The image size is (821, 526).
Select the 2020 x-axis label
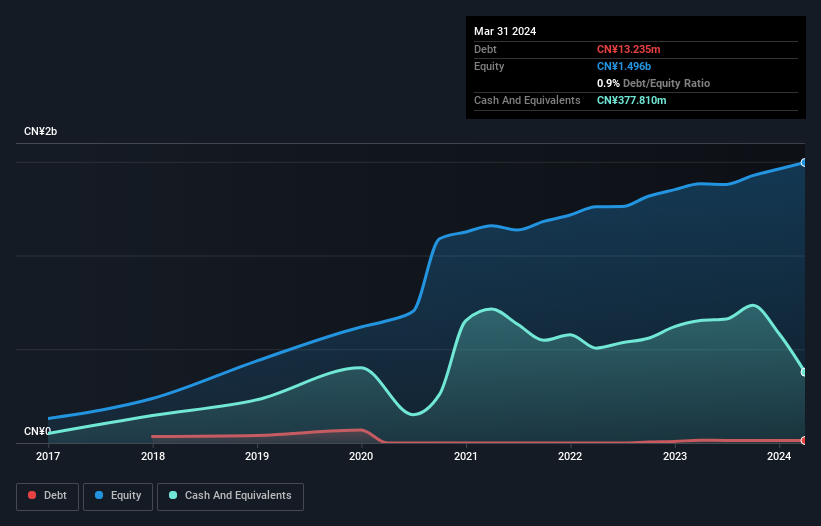[x=361, y=457]
